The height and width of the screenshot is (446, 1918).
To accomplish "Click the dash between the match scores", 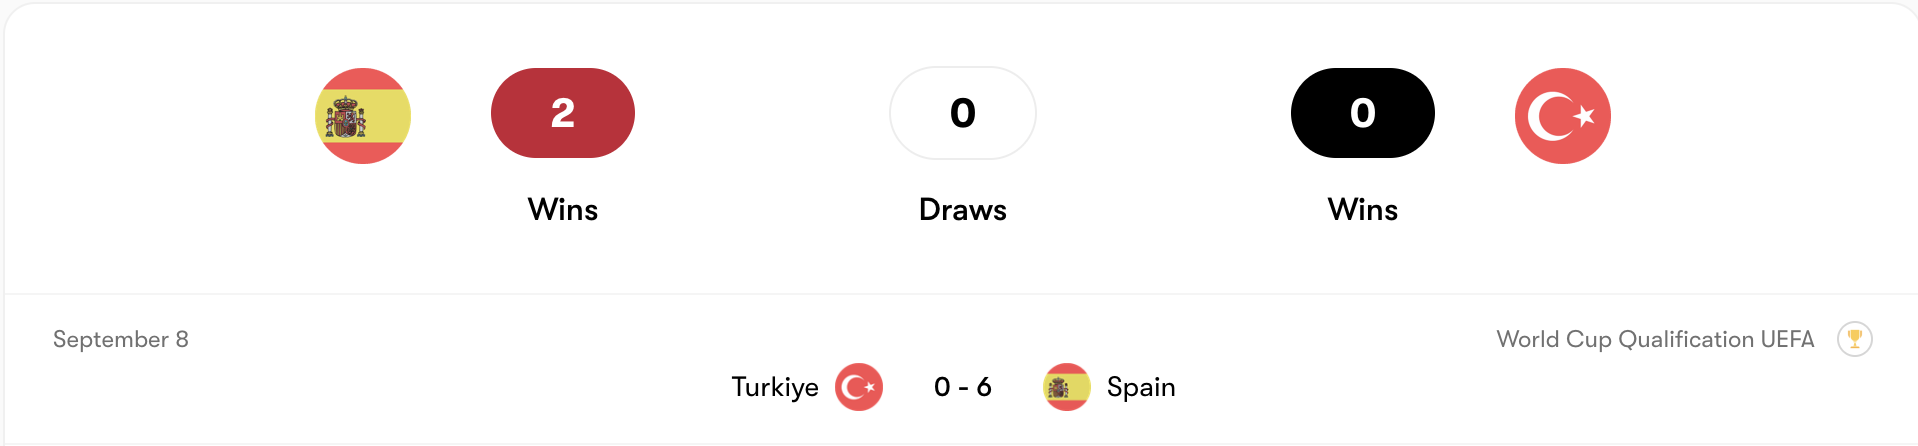I will (x=963, y=388).
